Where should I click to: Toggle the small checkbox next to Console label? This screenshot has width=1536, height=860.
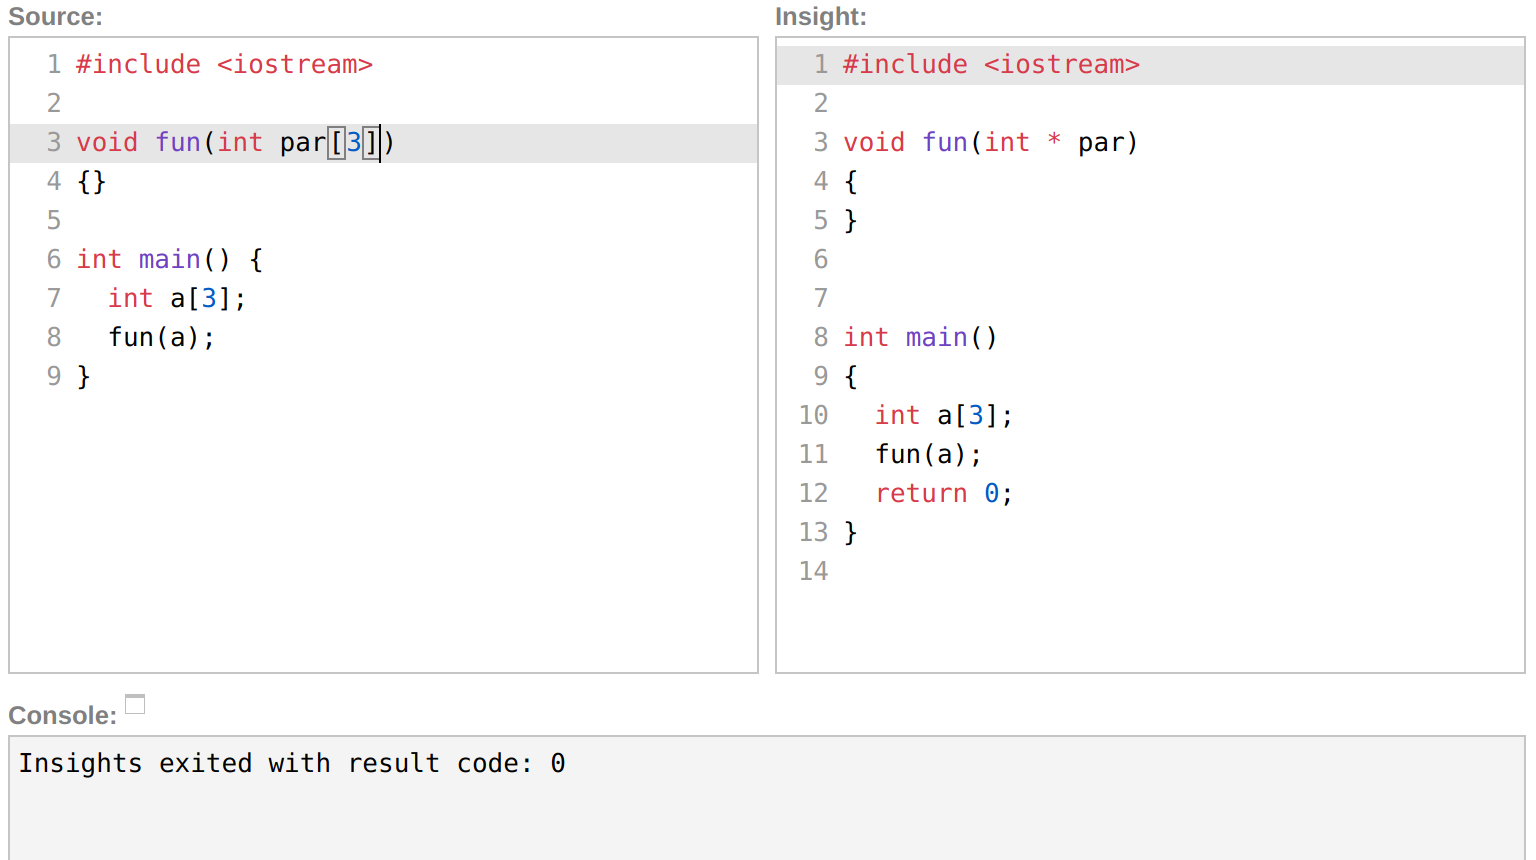(135, 704)
